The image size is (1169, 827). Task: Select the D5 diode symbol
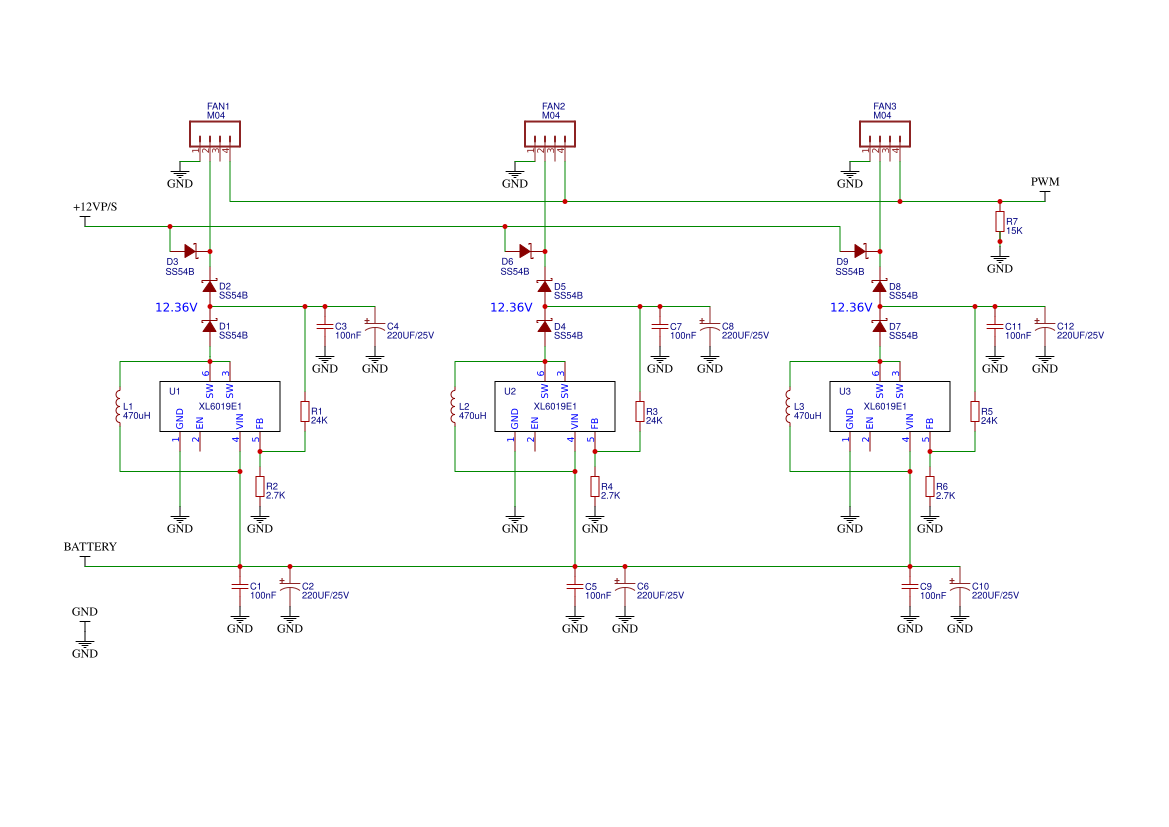point(545,286)
